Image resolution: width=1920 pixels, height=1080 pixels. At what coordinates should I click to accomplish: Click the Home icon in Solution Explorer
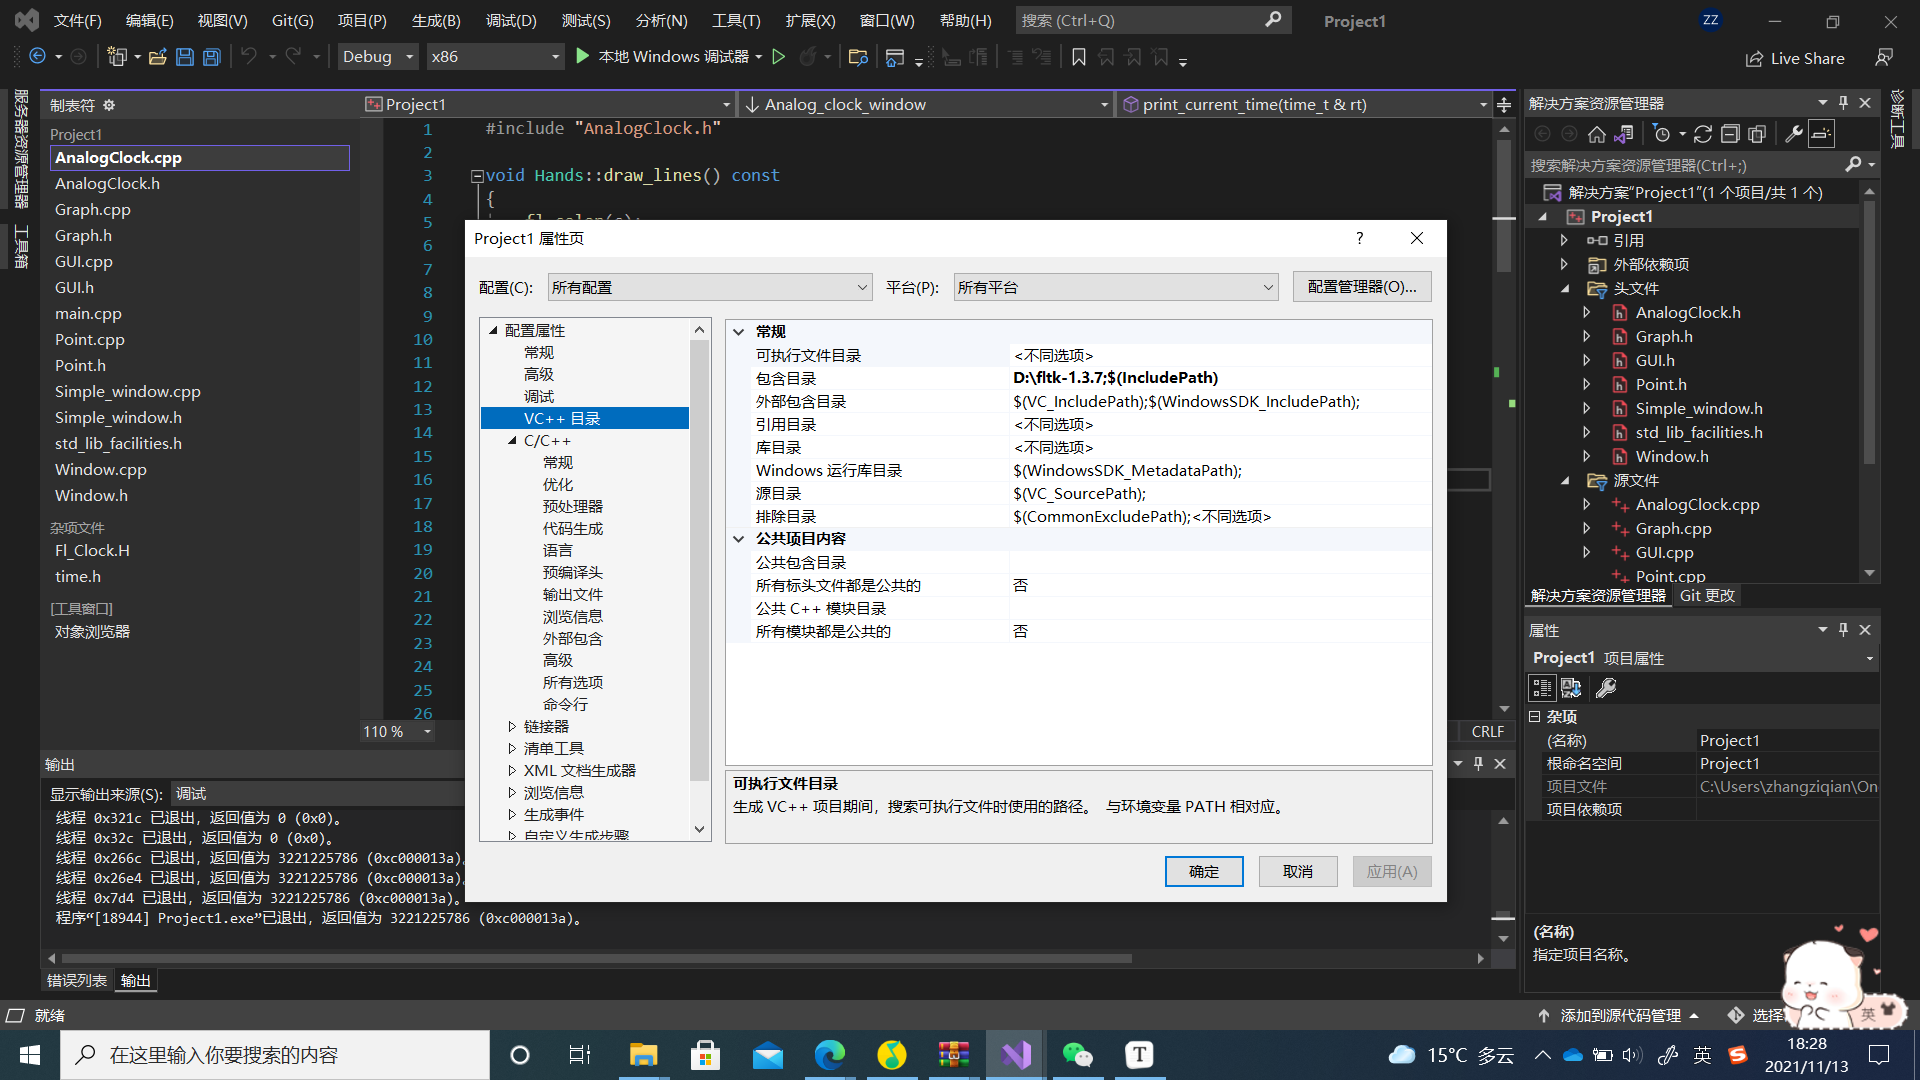tap(1597, 133)
